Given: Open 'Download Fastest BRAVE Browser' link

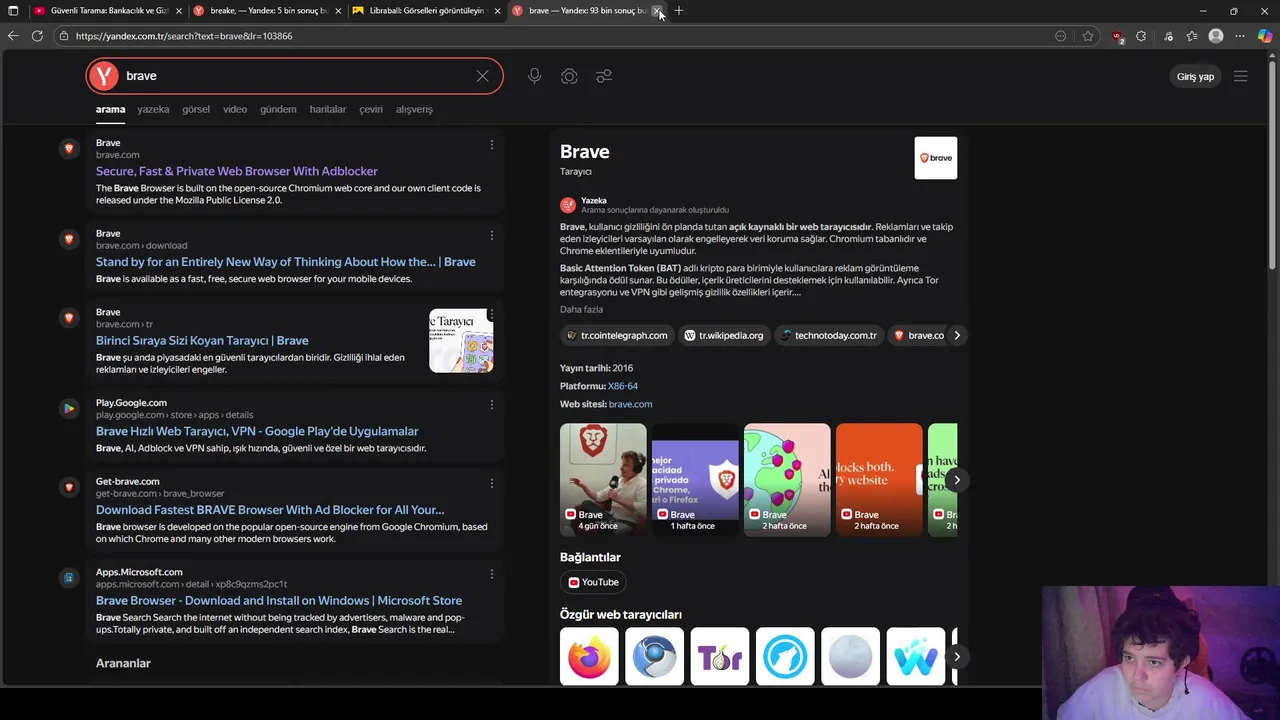Looking at the screenshot, I should [270, 510].
